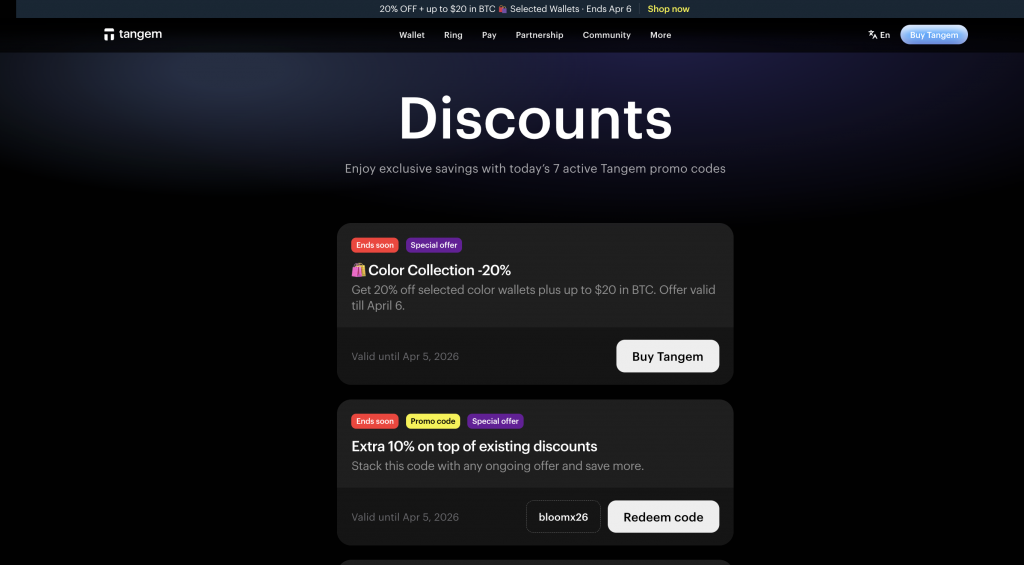The image size is (1024, 565).
Task: Open the Wallet menu
Action: (x=411, y=35)
